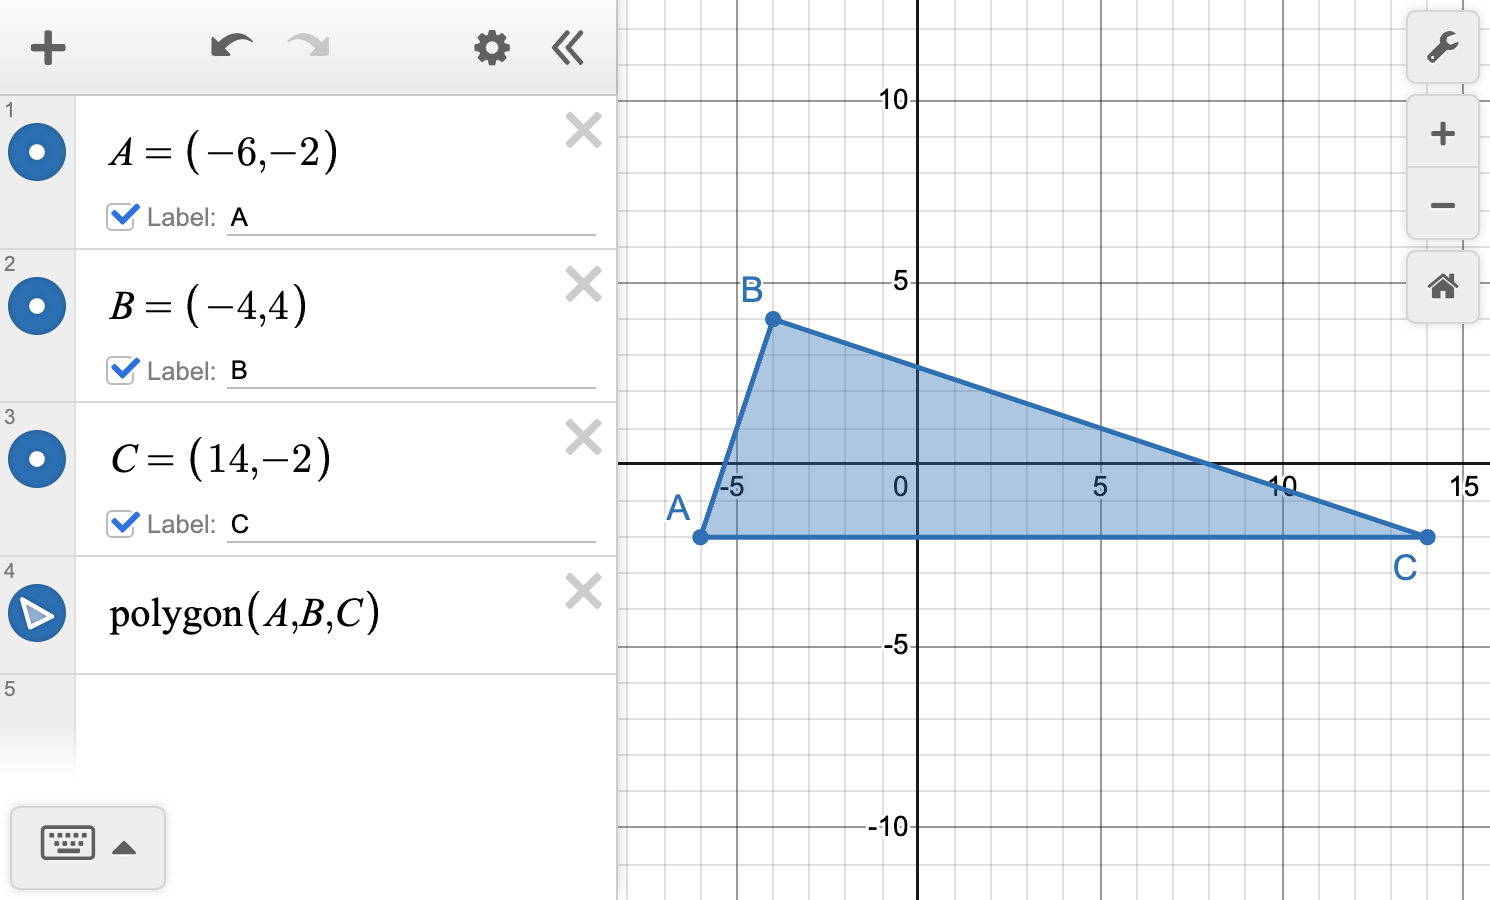The width and height of the screenshot is (1490, 900).
Task: Click the undo arrow
Action: click(x=231, y=47)
